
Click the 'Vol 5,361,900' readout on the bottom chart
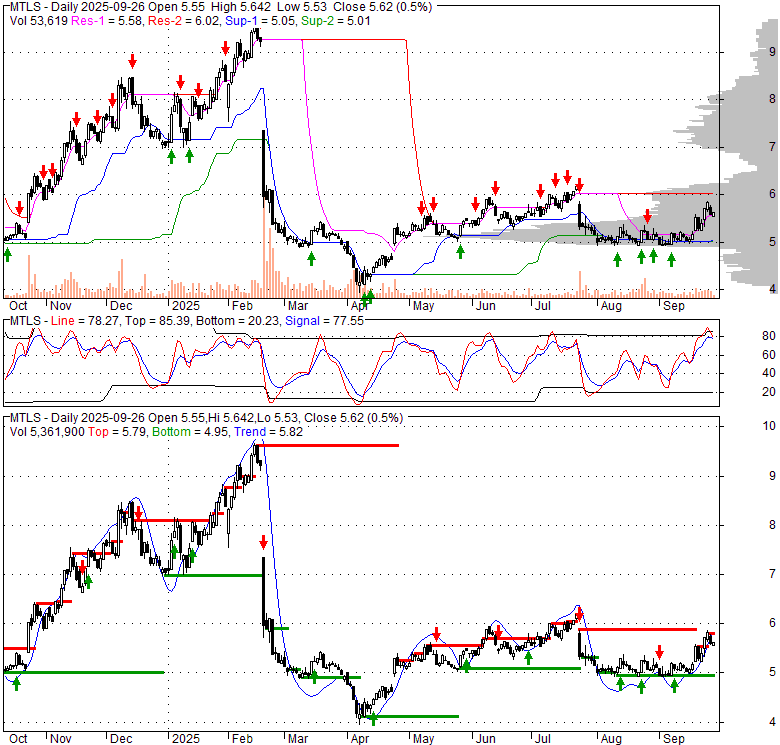[x=47, y=432]
